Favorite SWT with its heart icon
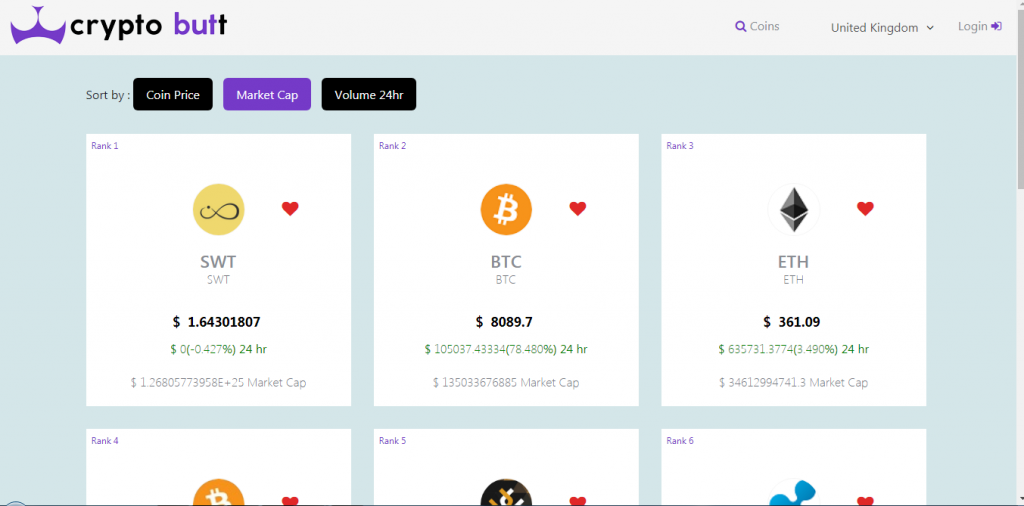Viewport: 1024px width, 506px height. (x=290, y=208)
